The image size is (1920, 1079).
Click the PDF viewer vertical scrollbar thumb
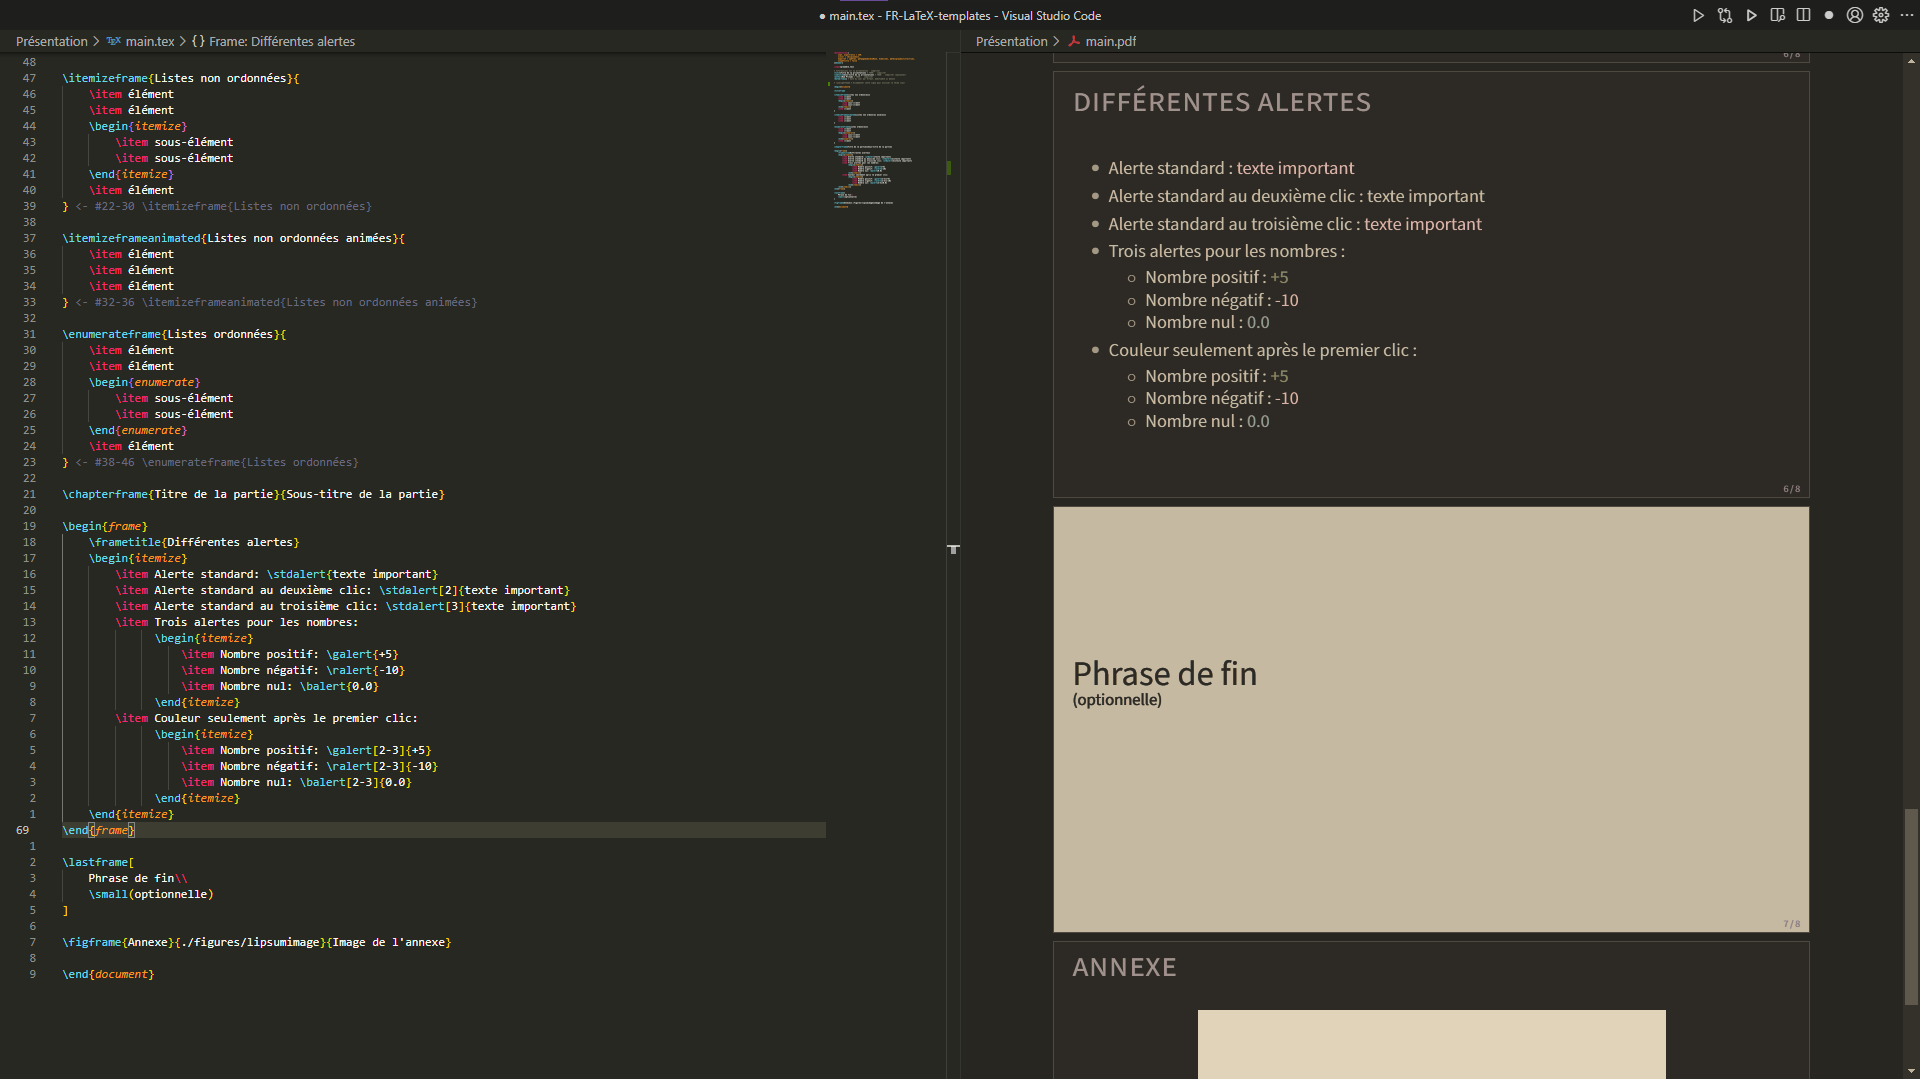pyautogui.click(x=1911, y=906)
